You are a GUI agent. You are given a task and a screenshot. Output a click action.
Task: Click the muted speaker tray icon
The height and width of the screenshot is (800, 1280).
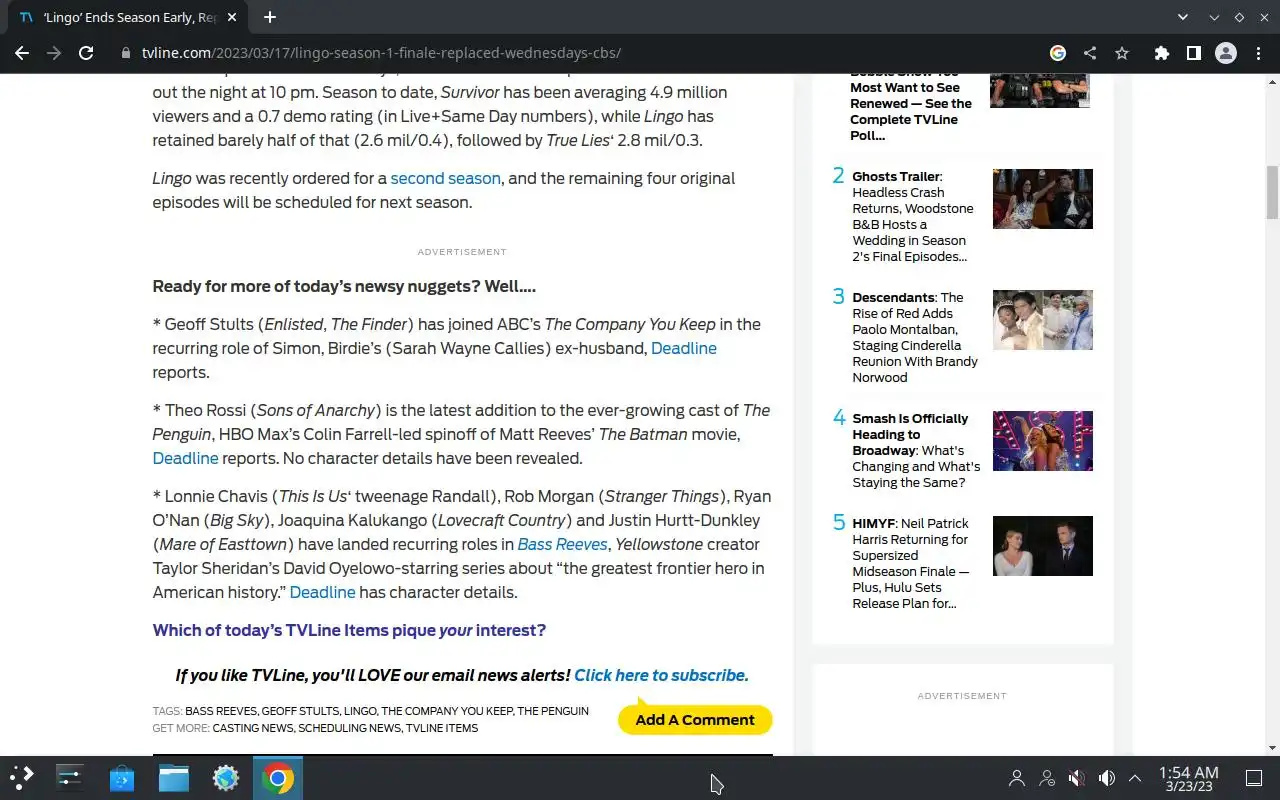(1077, 777)
